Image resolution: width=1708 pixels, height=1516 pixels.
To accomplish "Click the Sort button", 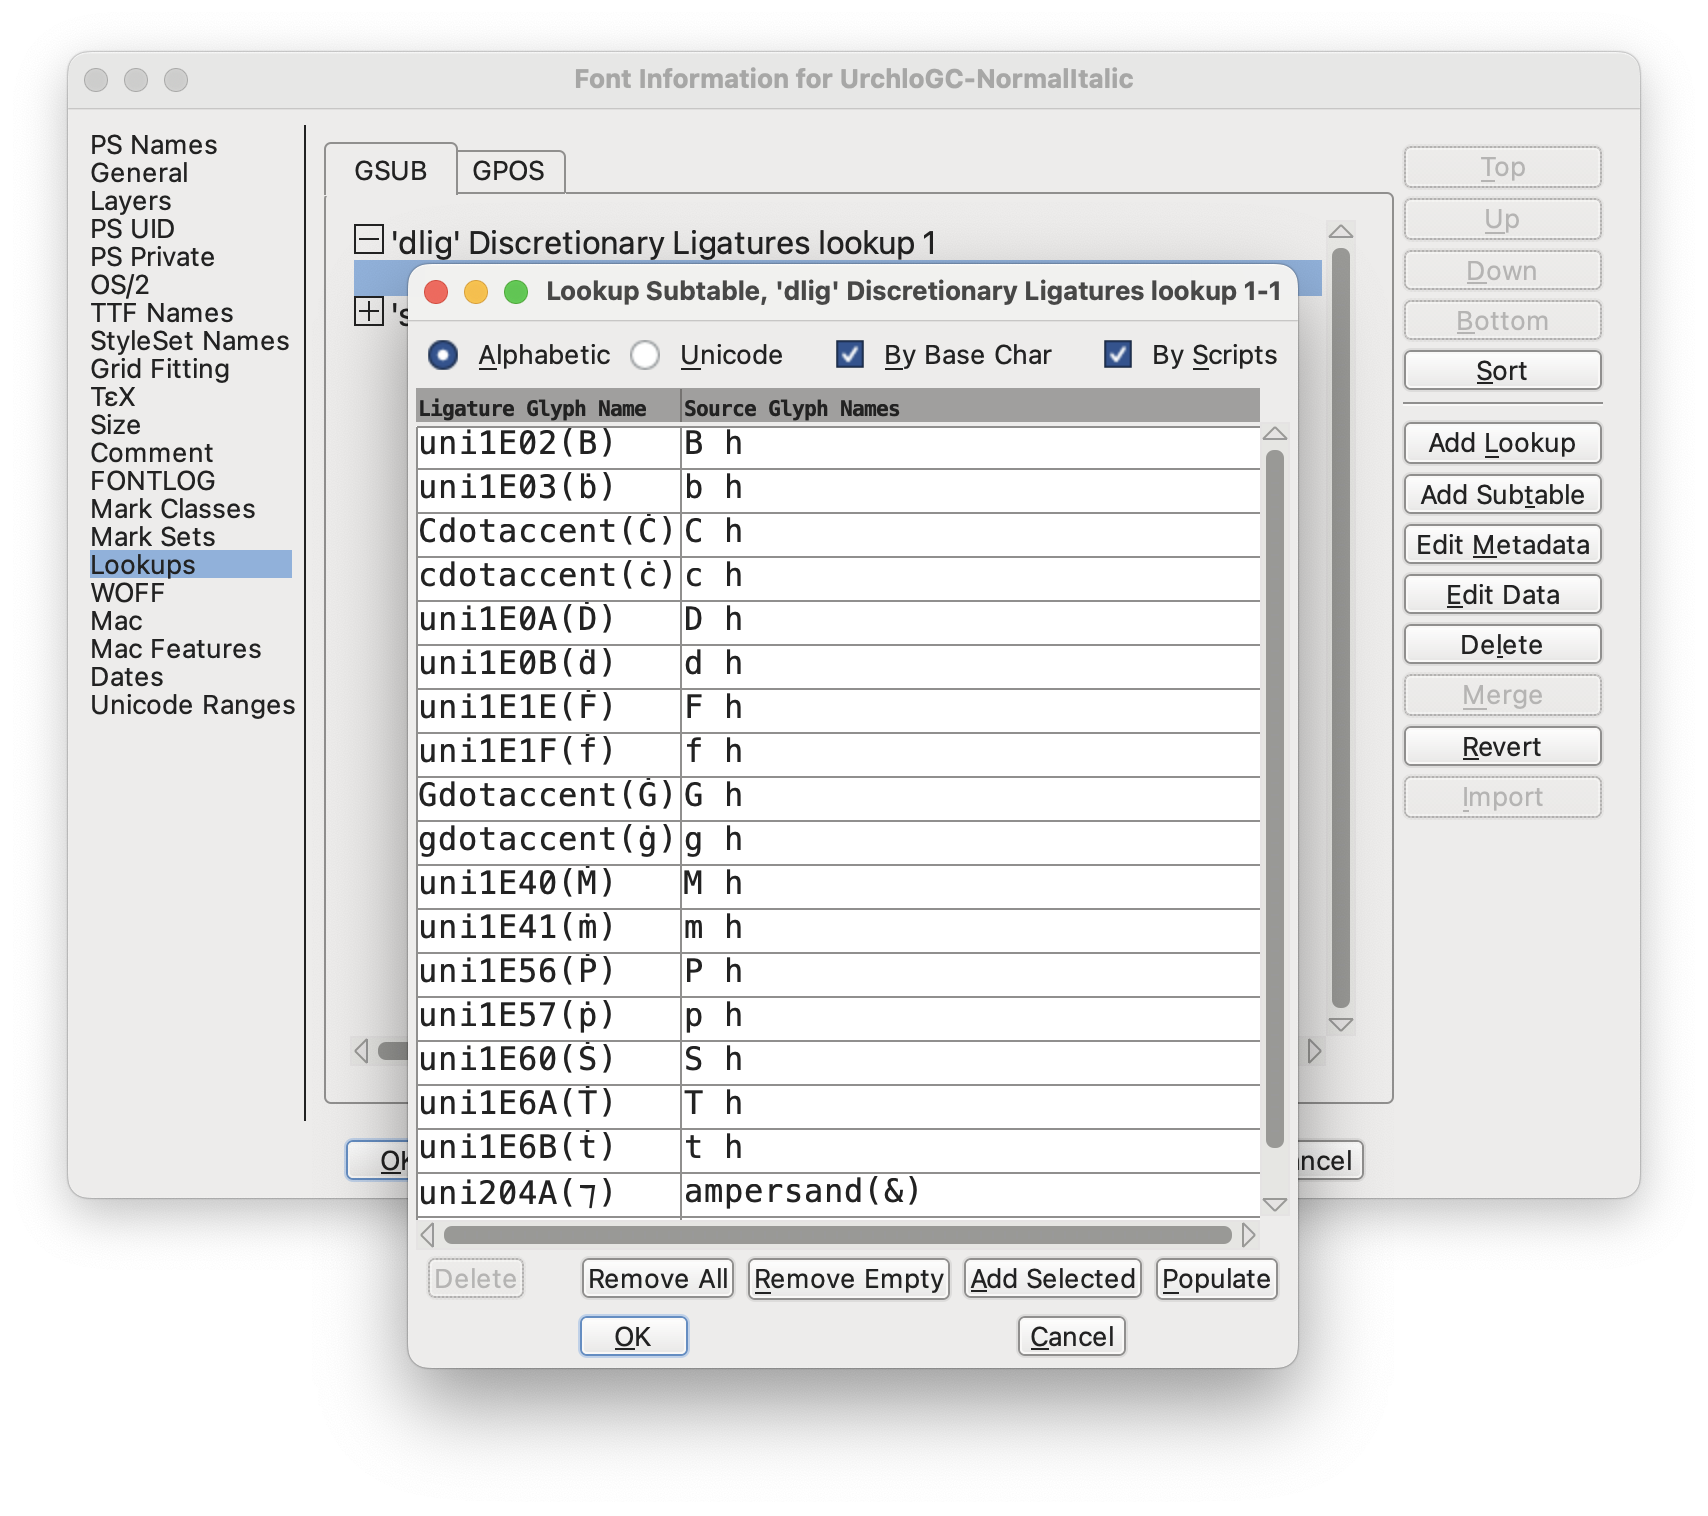I will point(1501,370).
